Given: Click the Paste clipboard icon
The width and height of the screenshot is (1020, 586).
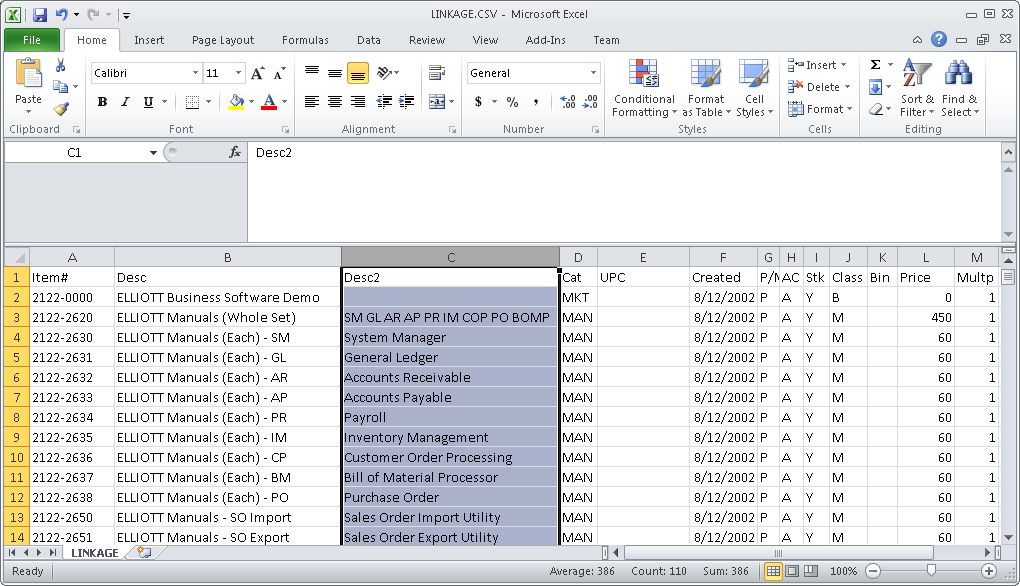Looking at the screenshot, I should pyautogui.click(x=28, y=73).
